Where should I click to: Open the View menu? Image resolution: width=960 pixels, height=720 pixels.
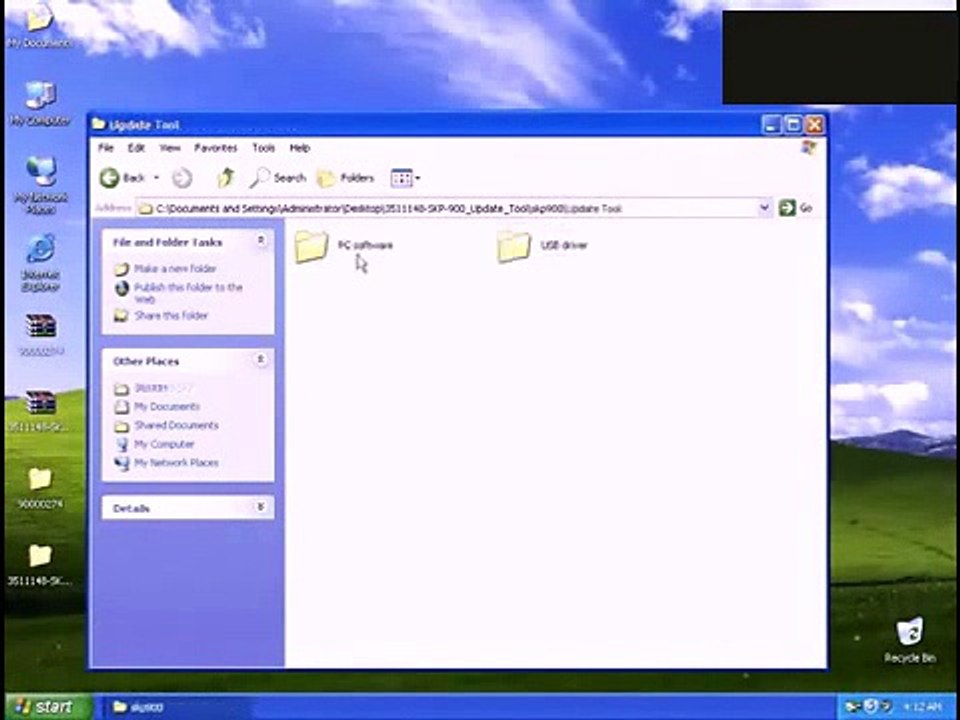170,148
